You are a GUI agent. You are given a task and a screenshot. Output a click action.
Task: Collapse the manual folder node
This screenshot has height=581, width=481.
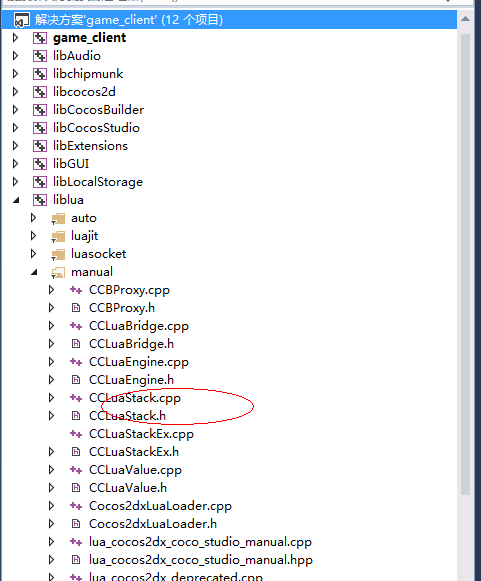point(34,272)
